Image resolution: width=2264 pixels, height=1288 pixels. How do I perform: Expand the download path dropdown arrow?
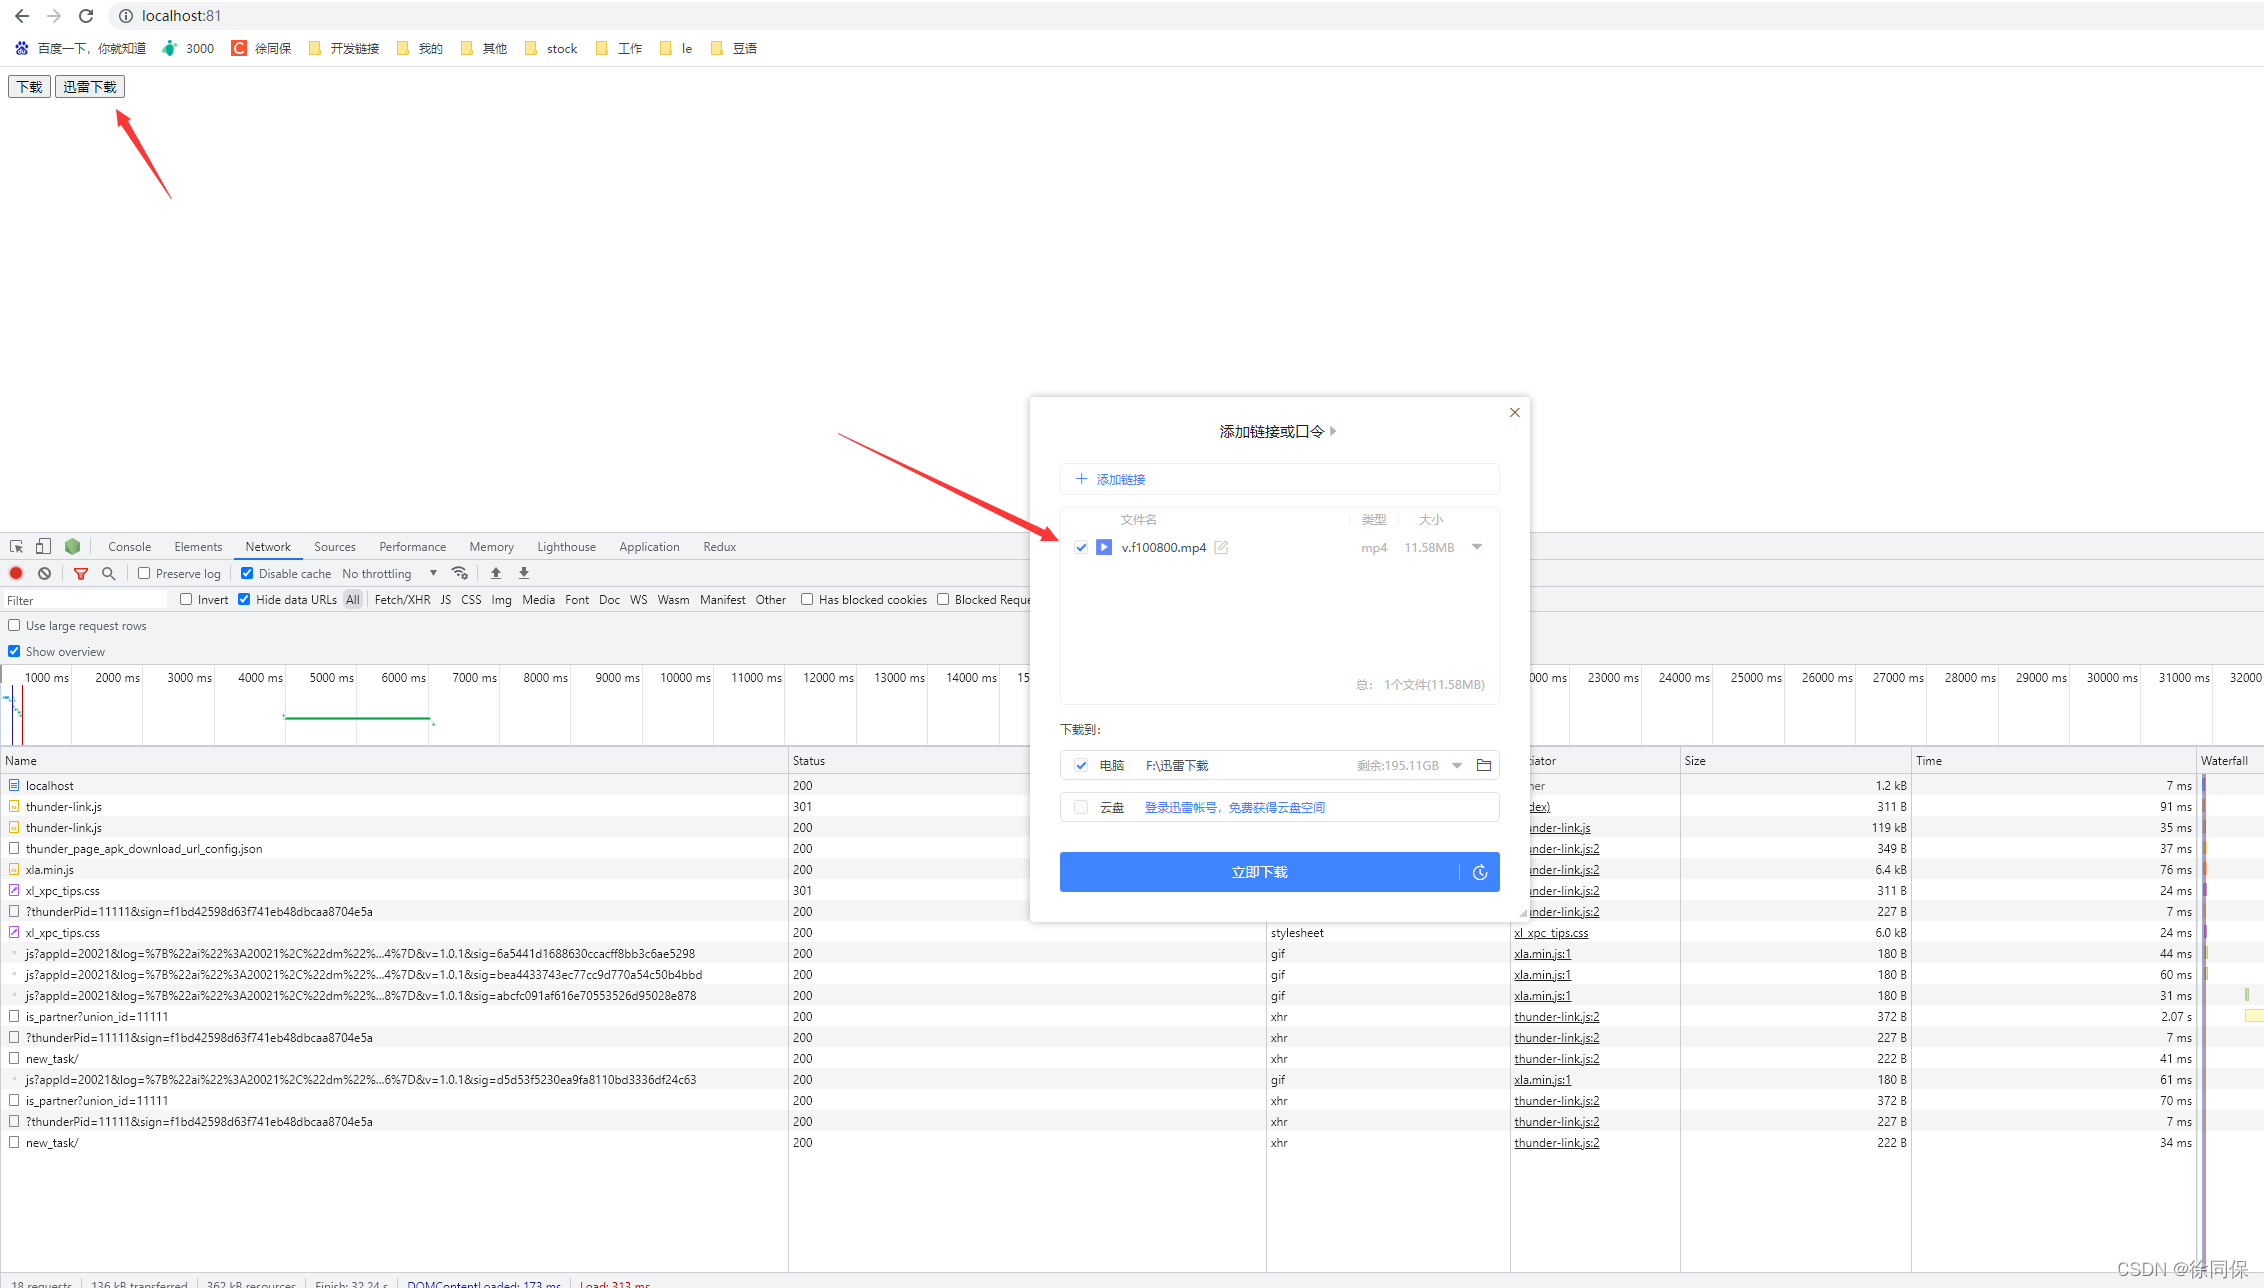(x=1457, y=766)
